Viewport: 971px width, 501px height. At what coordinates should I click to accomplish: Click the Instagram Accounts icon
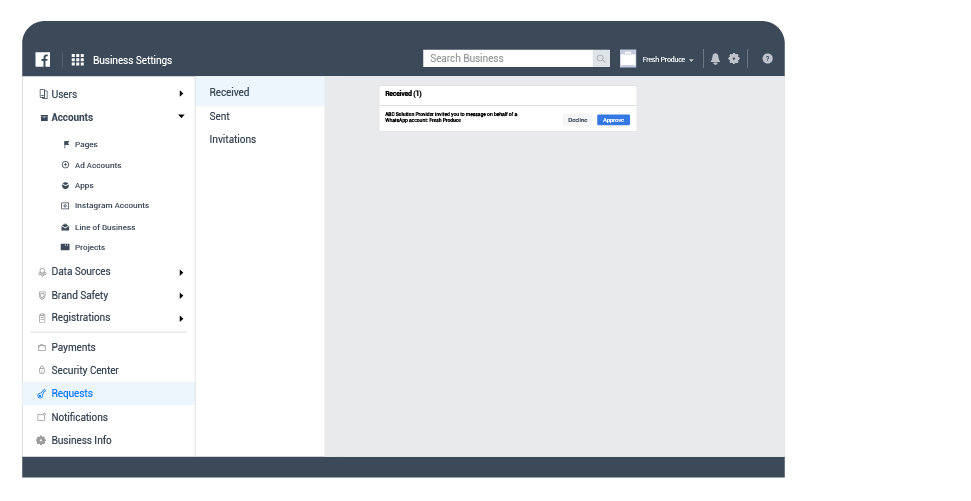pos(65,206)
